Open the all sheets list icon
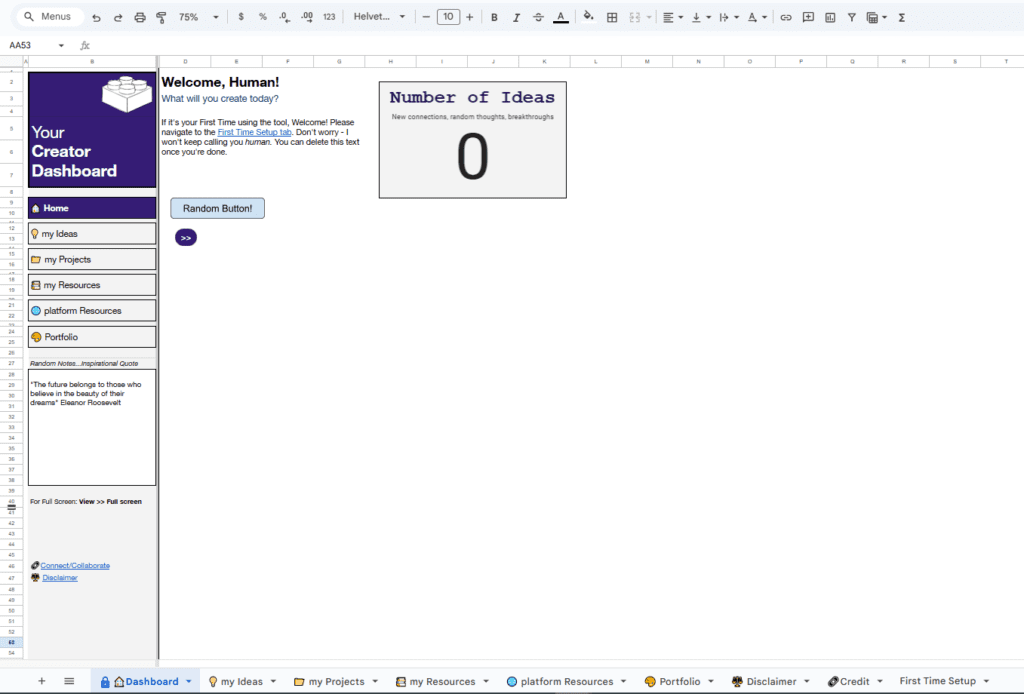The image size is (1024, 694). tap(69, 681)
